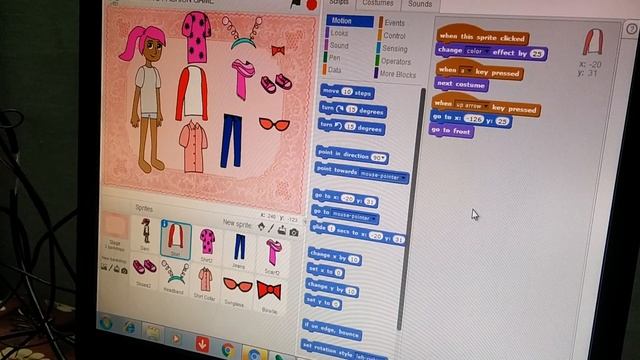This screenshot has height=360, width=640.
Task: Open the red download arrow taskbar app
Action: pyautogui.click(x=202, y=344)
